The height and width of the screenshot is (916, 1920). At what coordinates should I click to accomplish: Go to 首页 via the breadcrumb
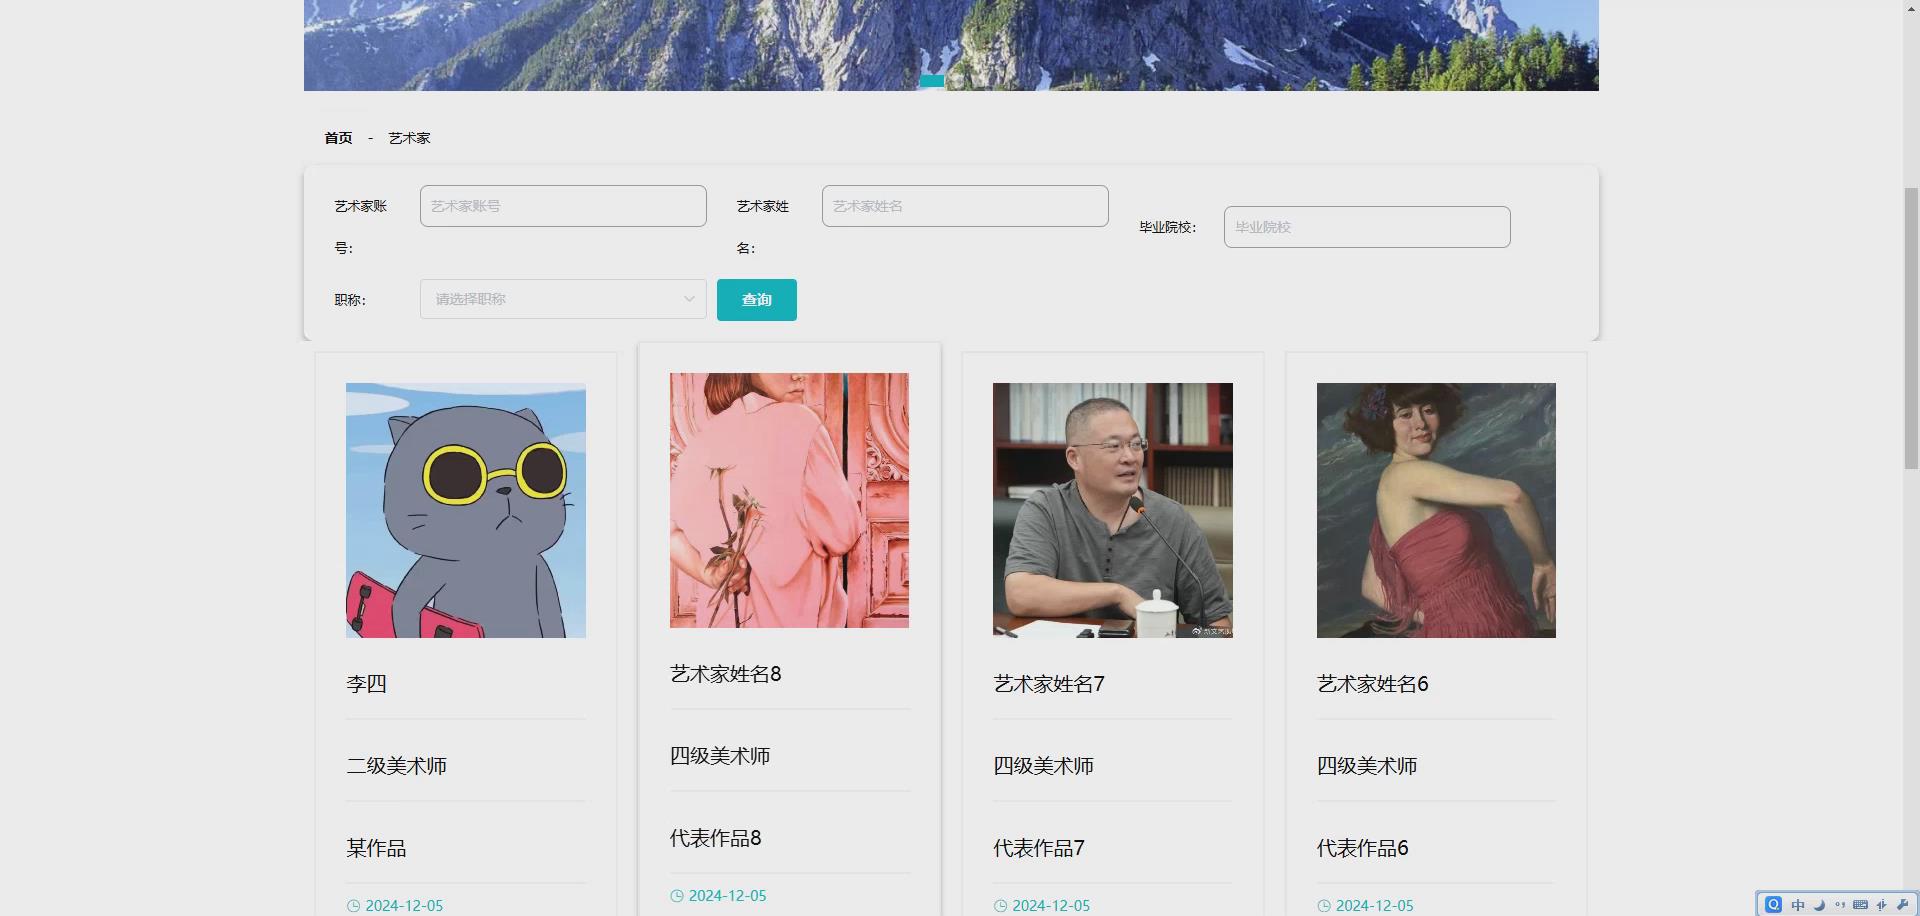tap(338, 137)
